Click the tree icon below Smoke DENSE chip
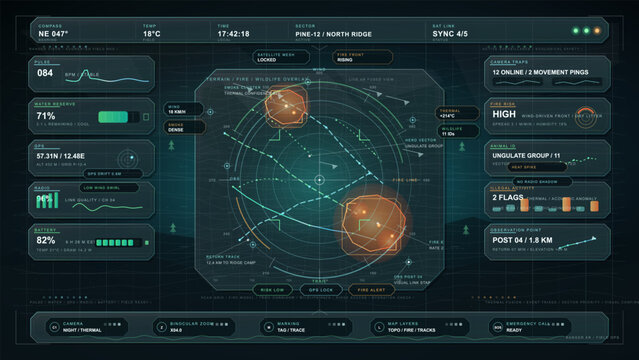This screenshot has height=360, width=639. (172, 145)
